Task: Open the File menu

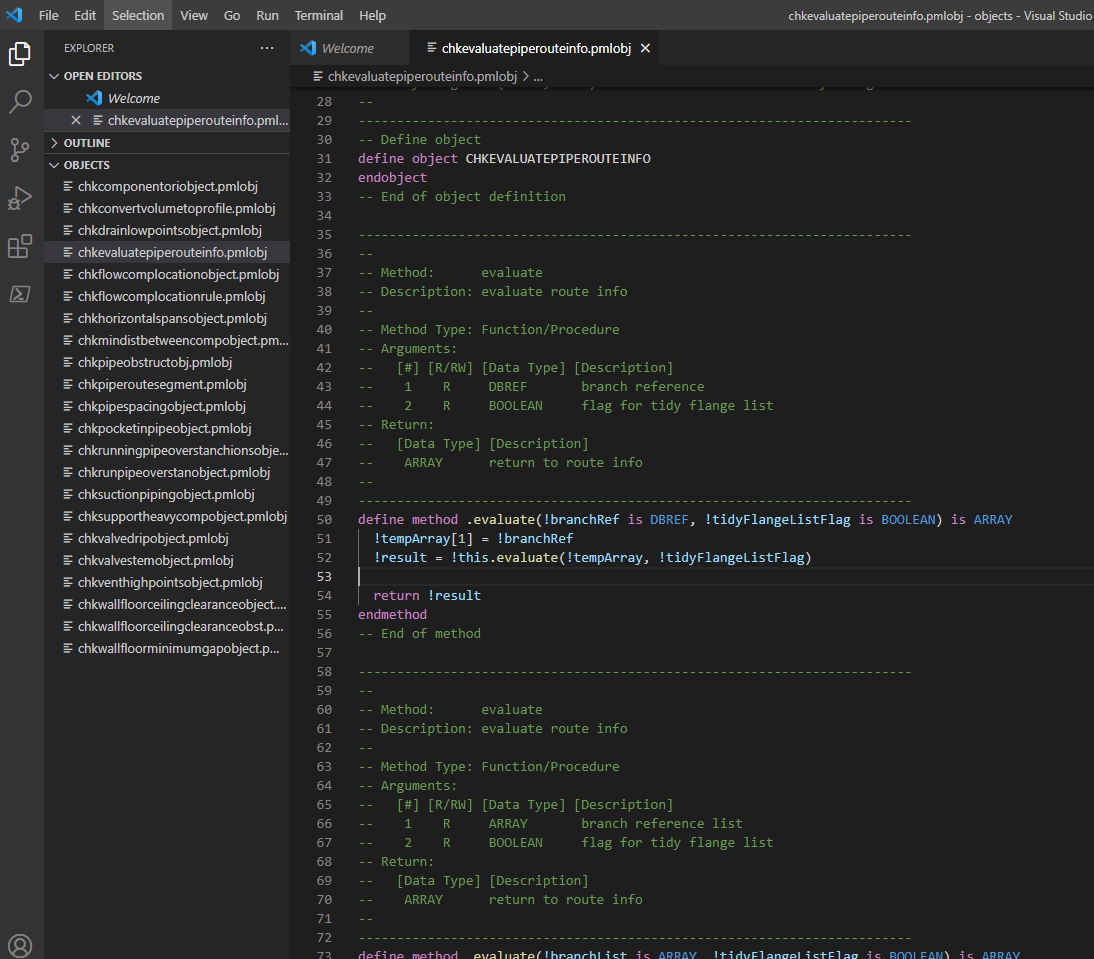Action: point(49,15)
